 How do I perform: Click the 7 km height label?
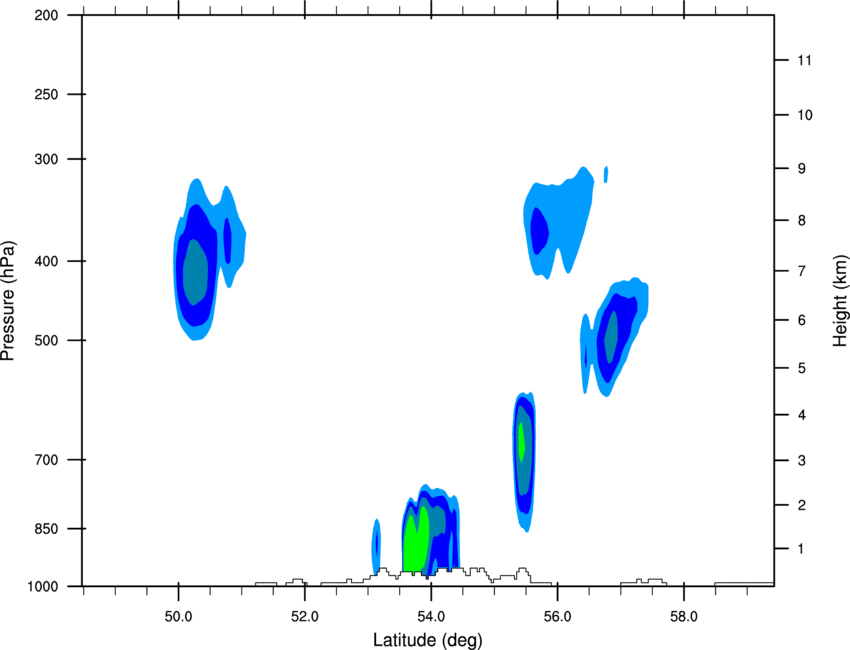801,271
